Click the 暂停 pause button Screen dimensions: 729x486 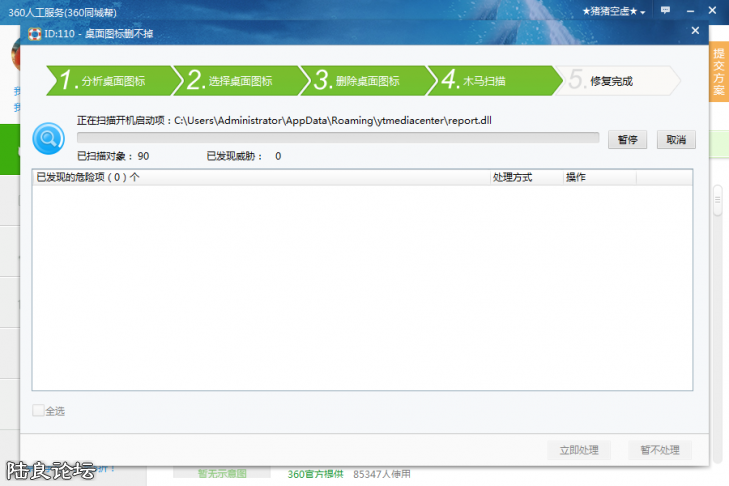pos(627,140)
